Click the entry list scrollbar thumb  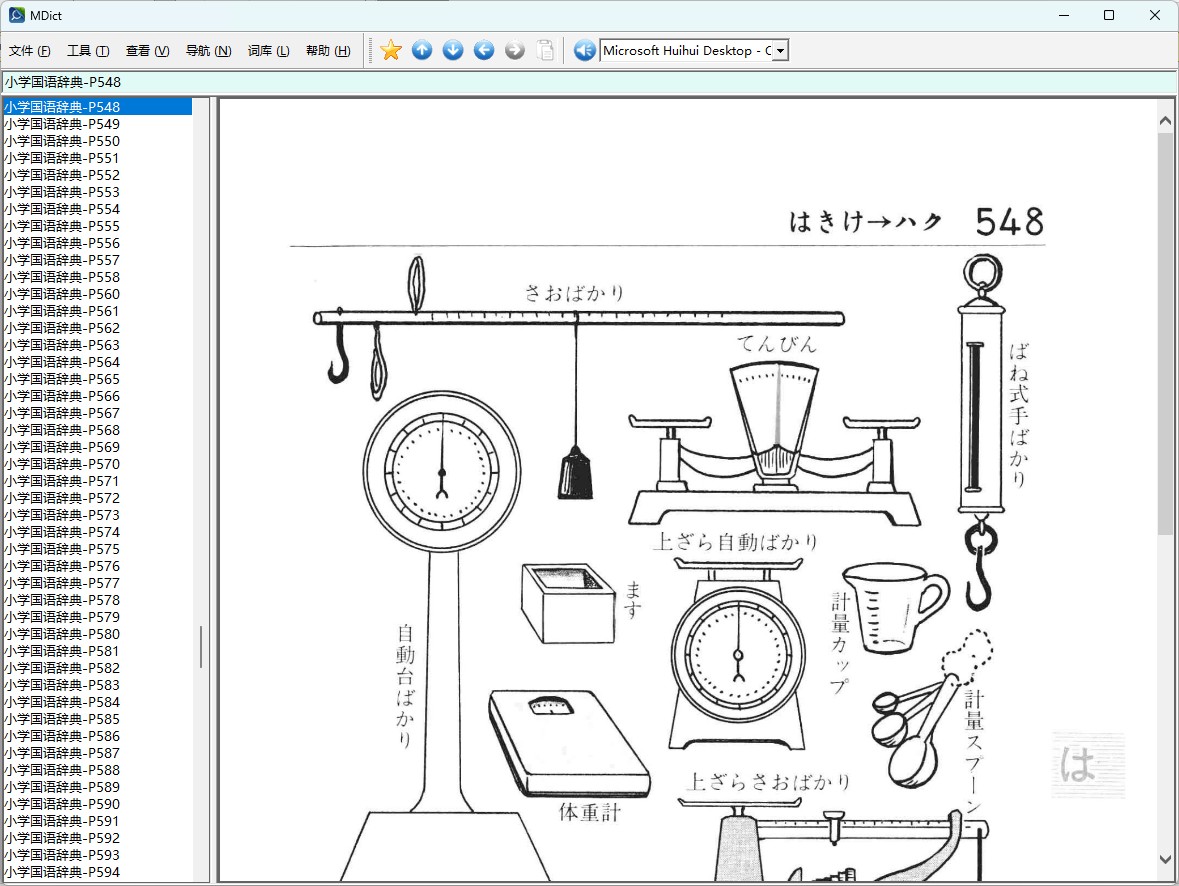tap(201, 647)
